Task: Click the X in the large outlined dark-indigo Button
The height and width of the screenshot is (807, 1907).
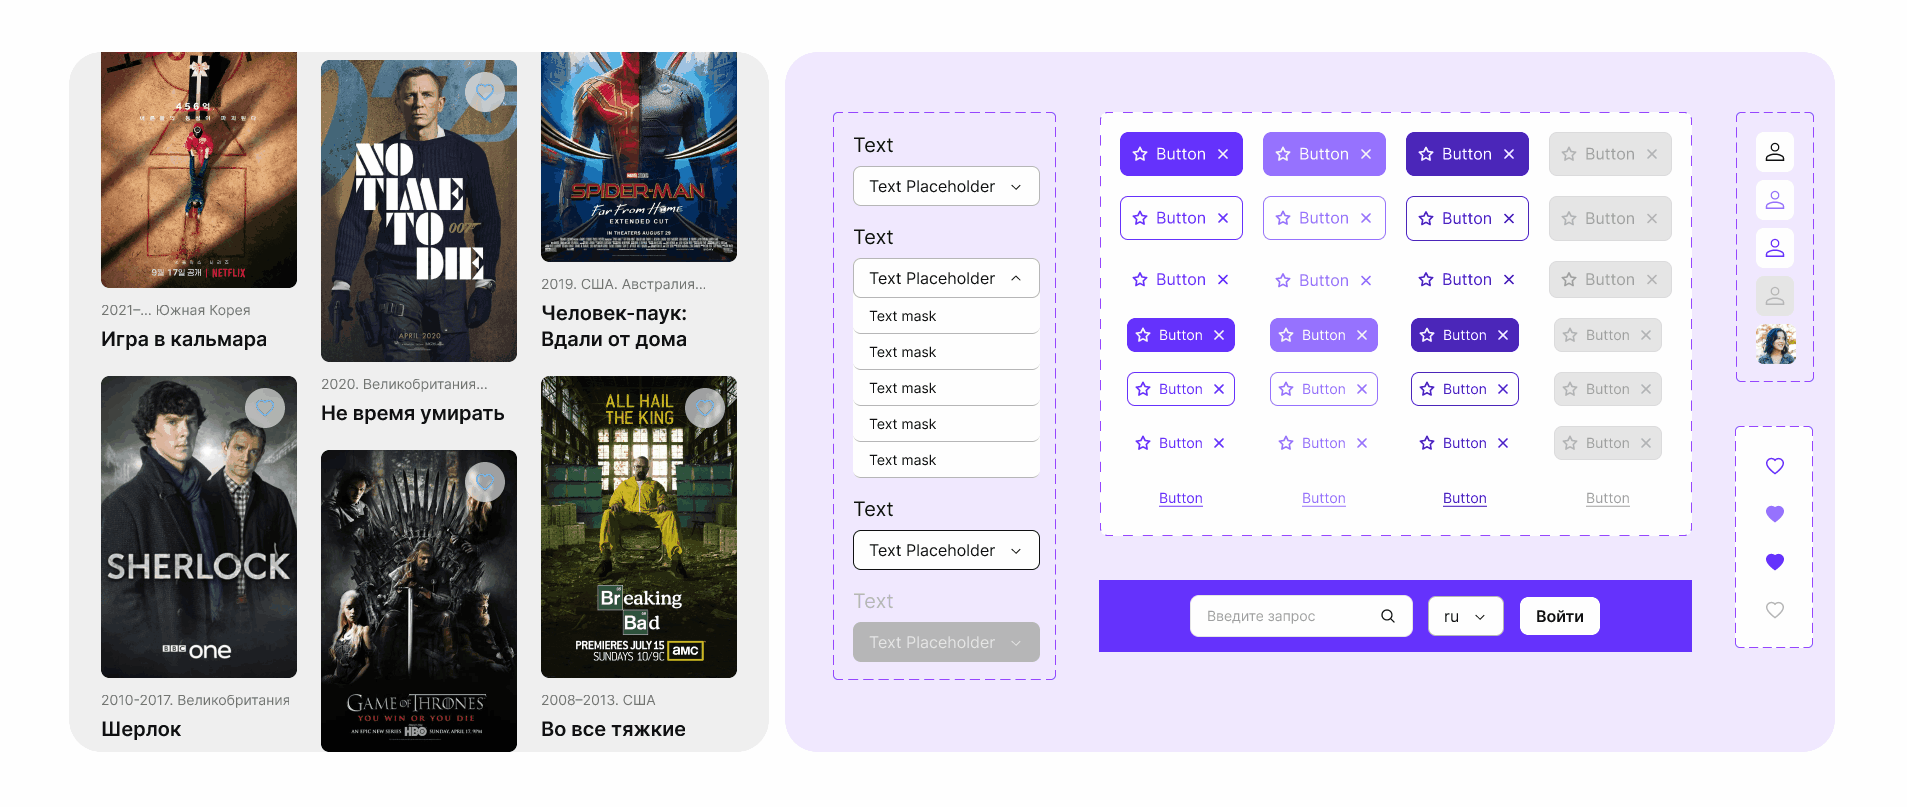Action: point(1509,218)
